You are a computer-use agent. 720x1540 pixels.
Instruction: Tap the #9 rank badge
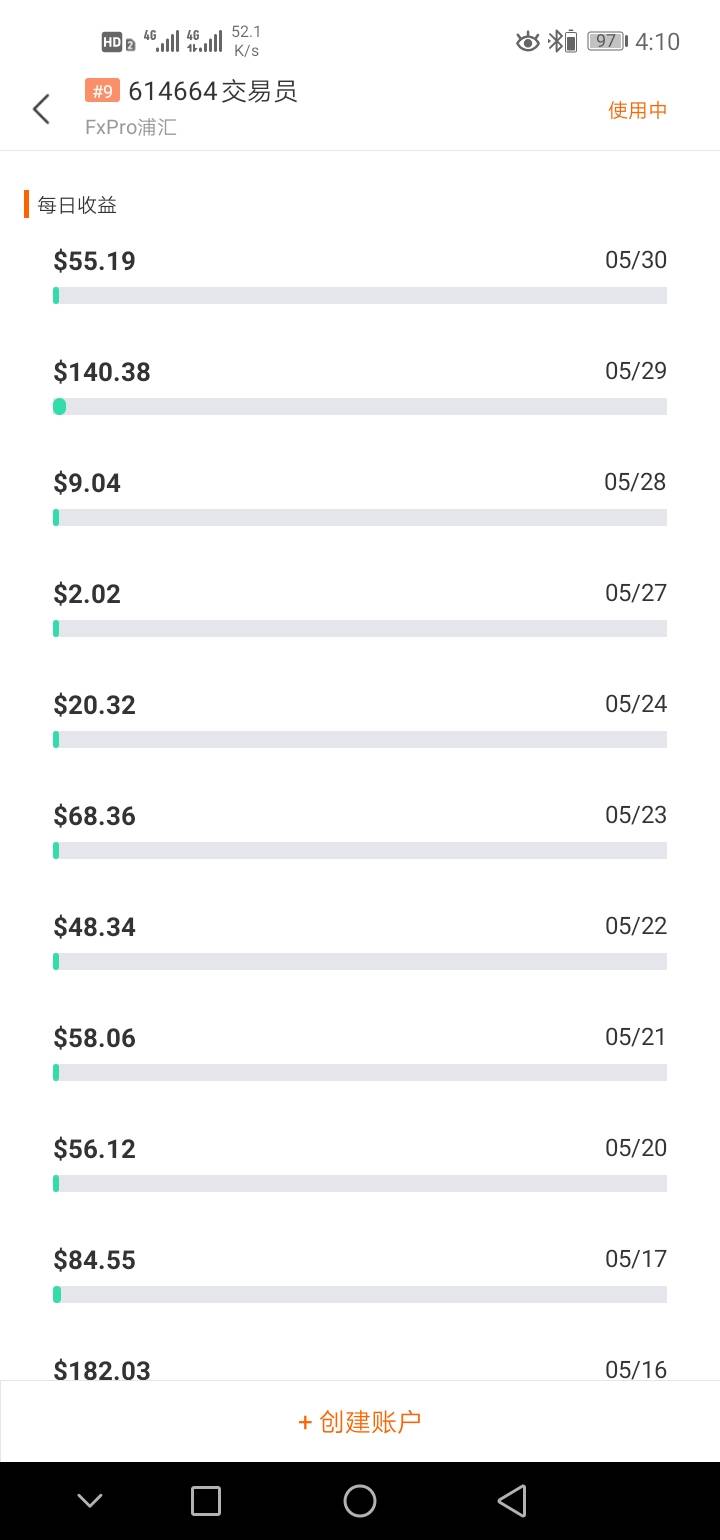(x=102, y=91)
